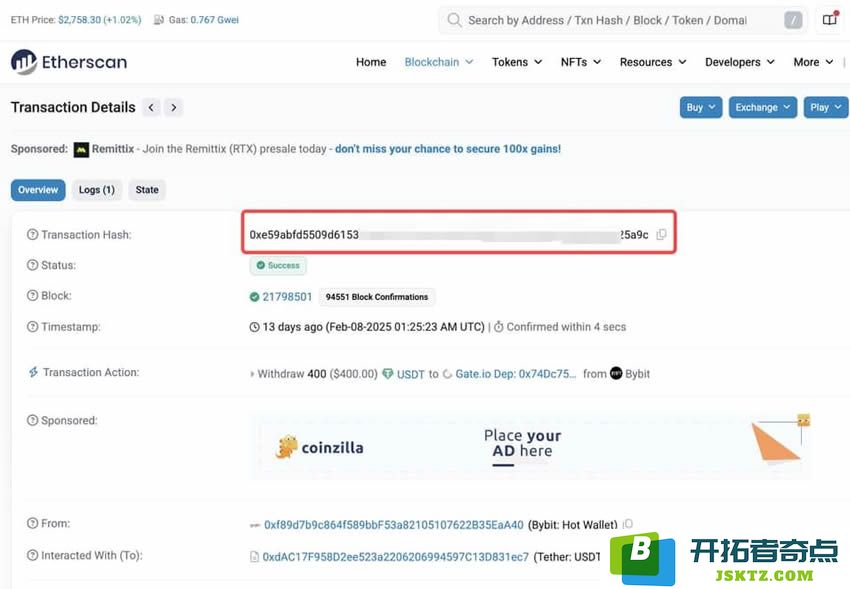The height and width of the screenshot is (589, 850).
Task: Click the slash shortcut key icon
Action: pos(793,21)
